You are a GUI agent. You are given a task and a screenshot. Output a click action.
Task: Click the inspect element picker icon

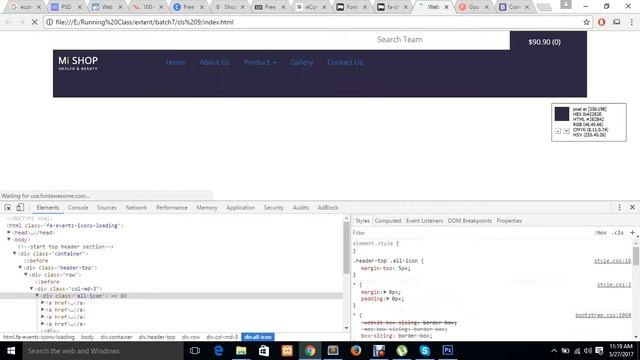8,207
